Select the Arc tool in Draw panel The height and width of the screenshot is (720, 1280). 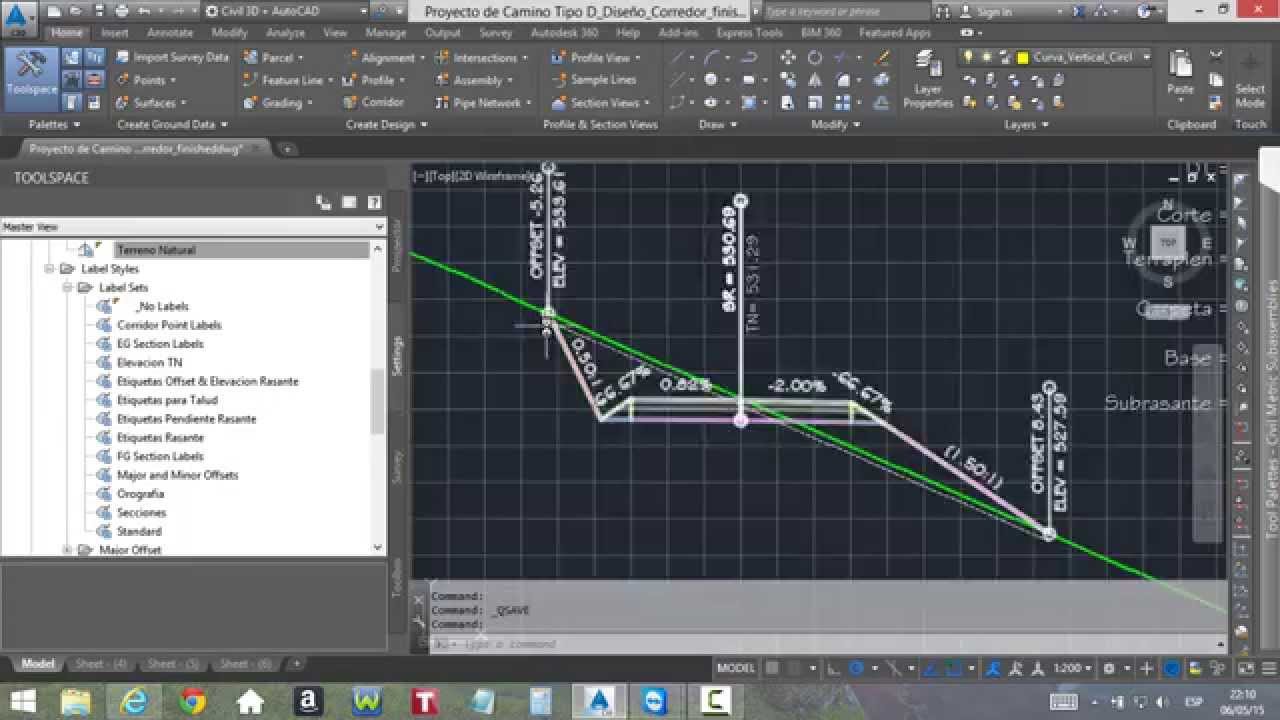coord(714,57)
